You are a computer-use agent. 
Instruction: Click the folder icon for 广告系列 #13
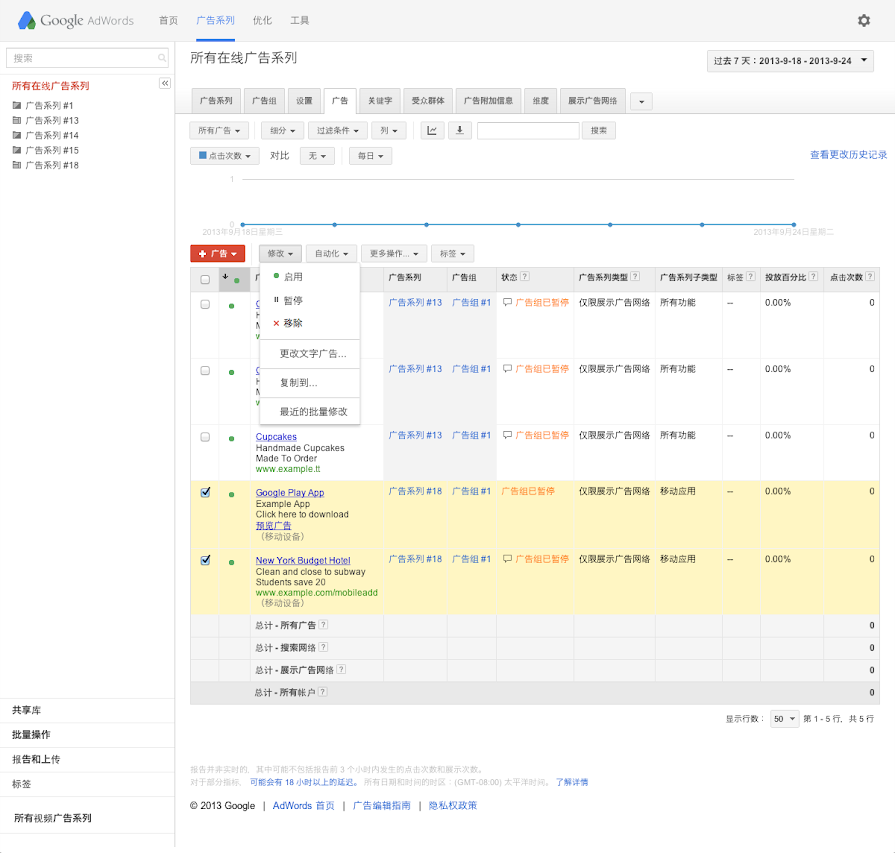(16, 120)
